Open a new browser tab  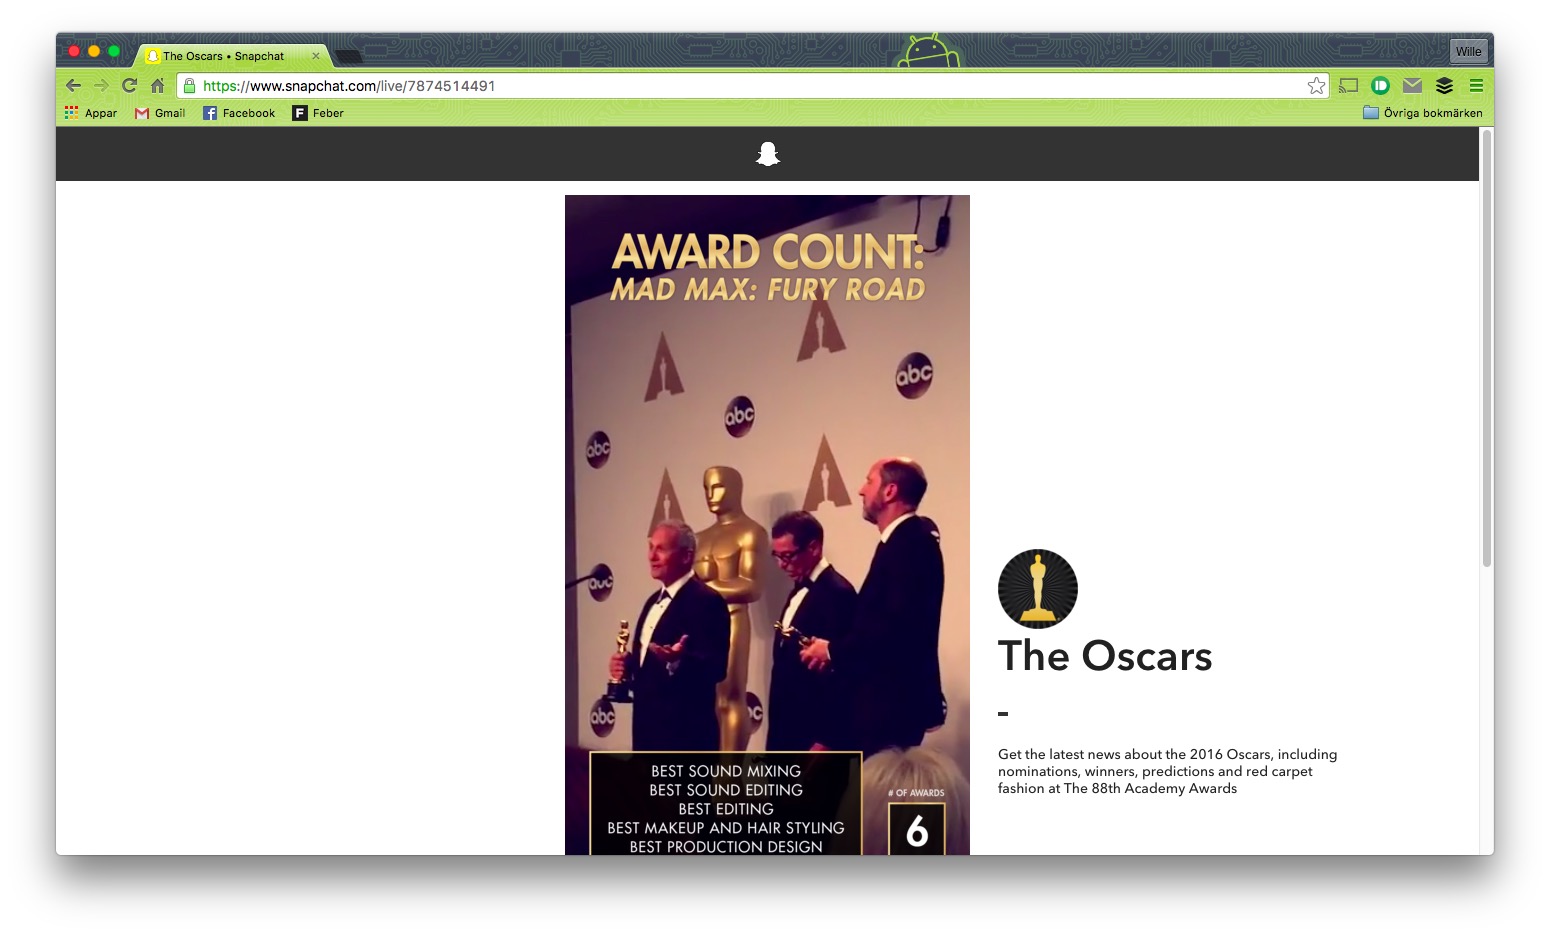348,56
